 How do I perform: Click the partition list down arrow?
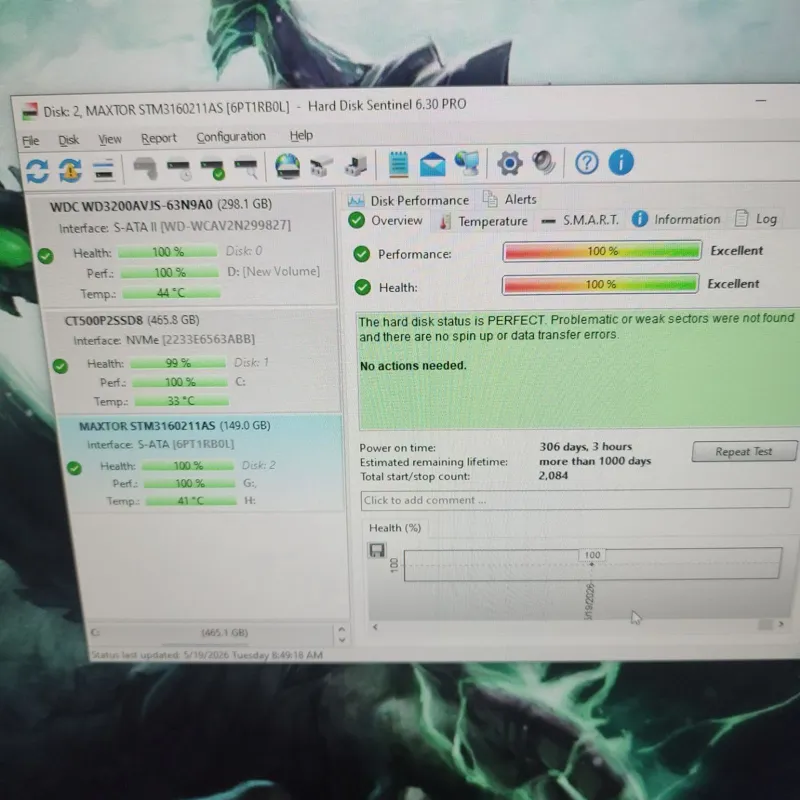tap(342, 640)
